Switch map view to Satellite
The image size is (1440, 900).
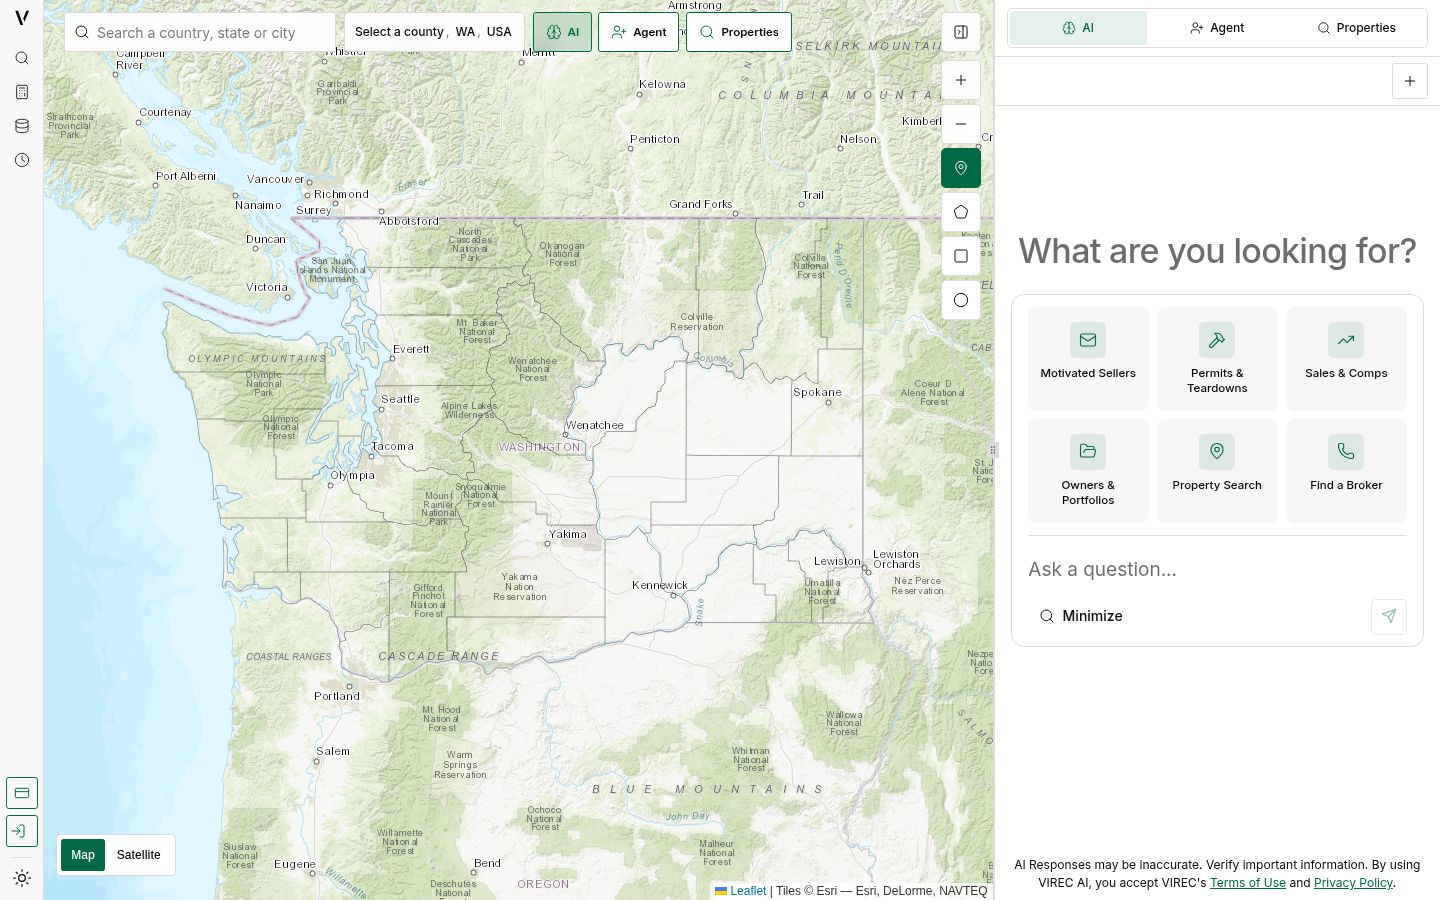click(138, 855)
